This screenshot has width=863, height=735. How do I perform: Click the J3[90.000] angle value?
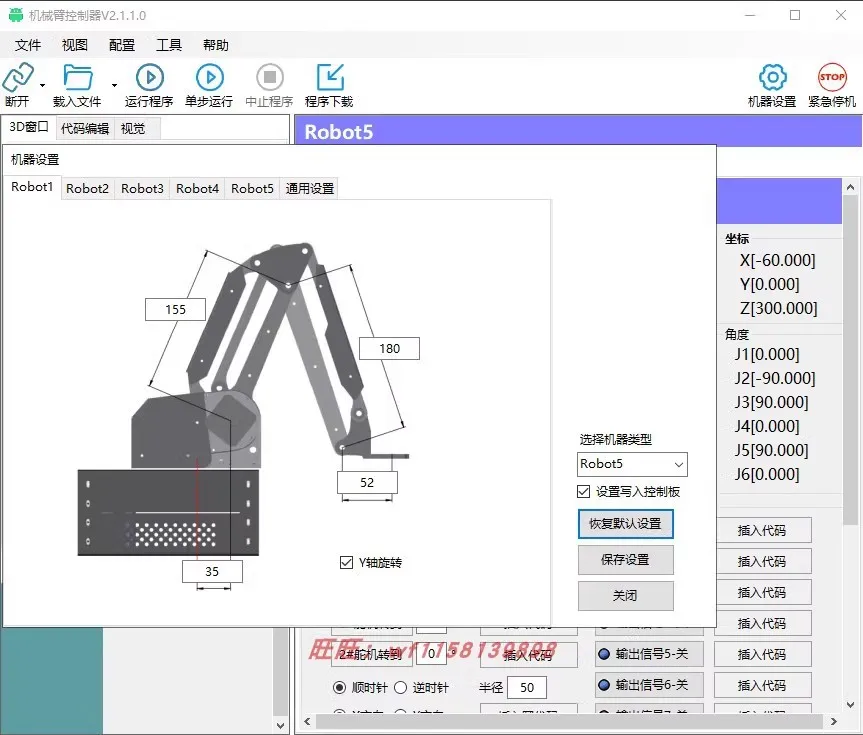coord(772,402)
